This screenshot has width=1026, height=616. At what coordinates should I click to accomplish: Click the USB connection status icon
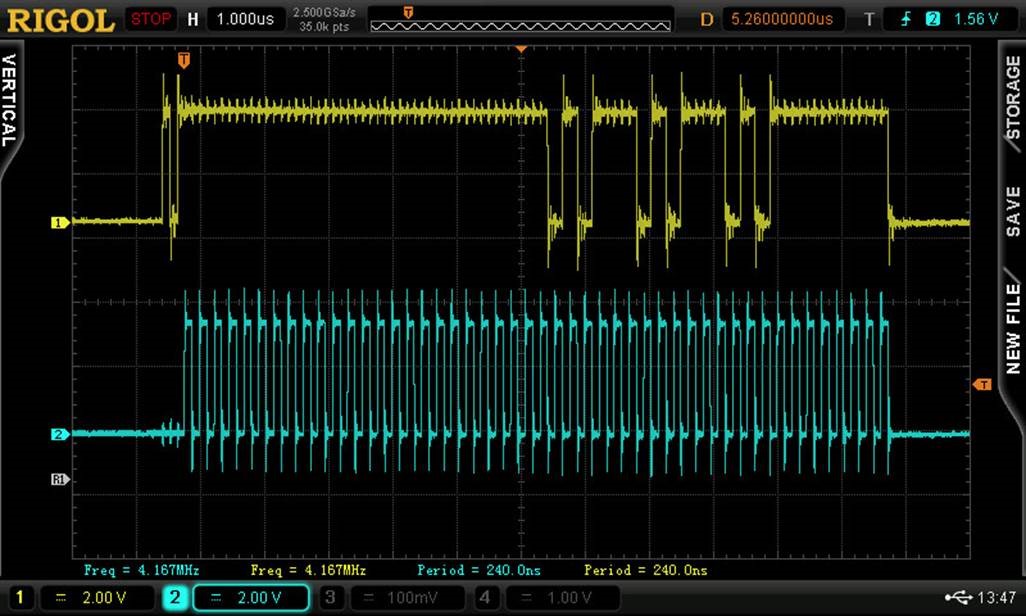tap(957, 597)
